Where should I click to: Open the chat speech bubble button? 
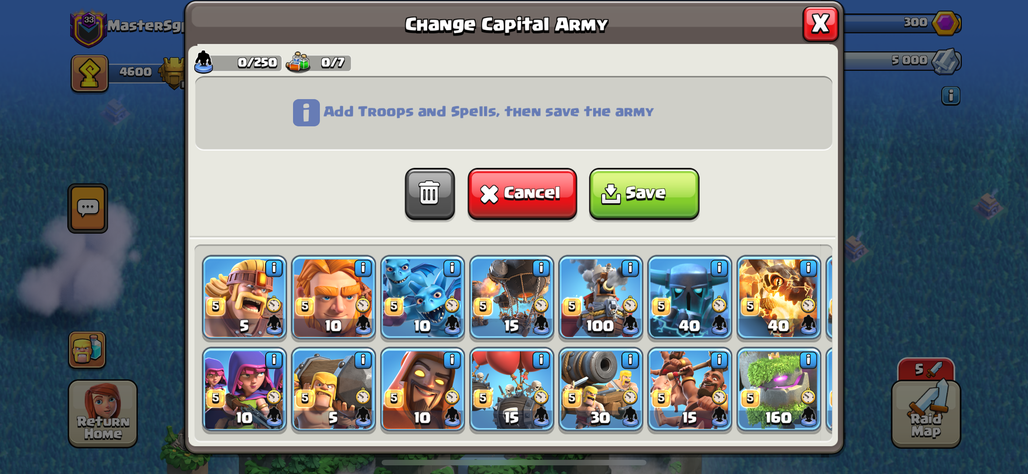coord(88,208)
